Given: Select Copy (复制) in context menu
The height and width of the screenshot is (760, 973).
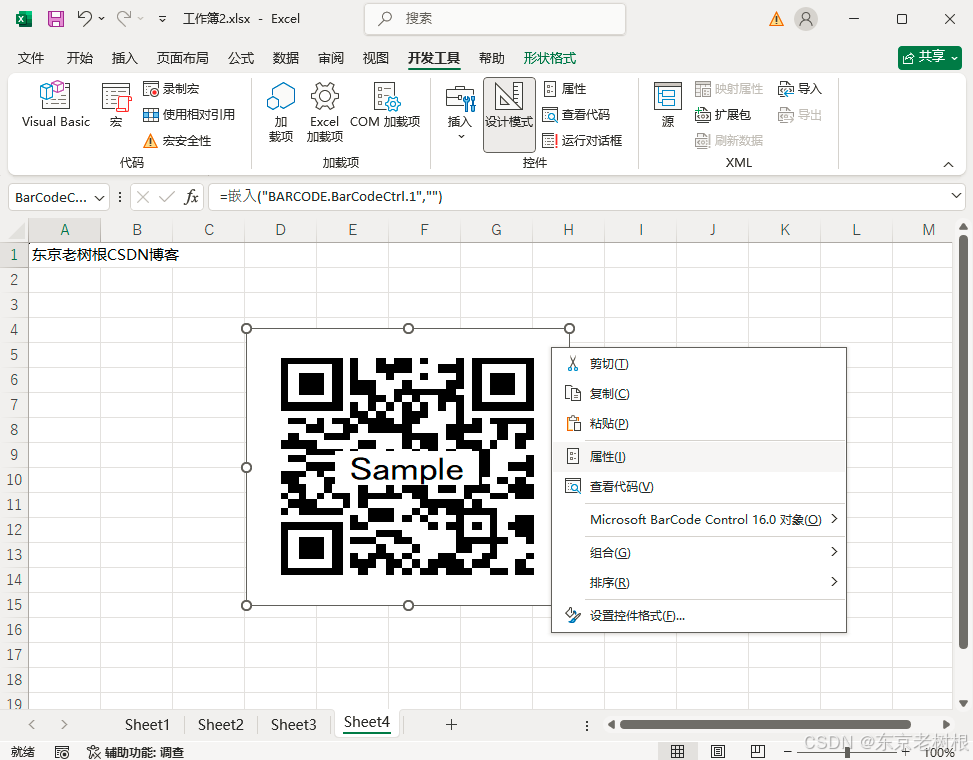Looking at the screenshot, I should (x=699, y=394).
